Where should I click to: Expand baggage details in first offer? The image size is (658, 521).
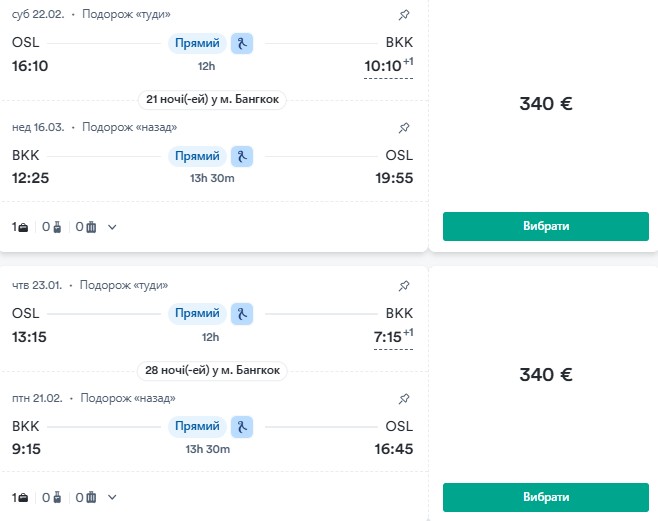point(112,227)
